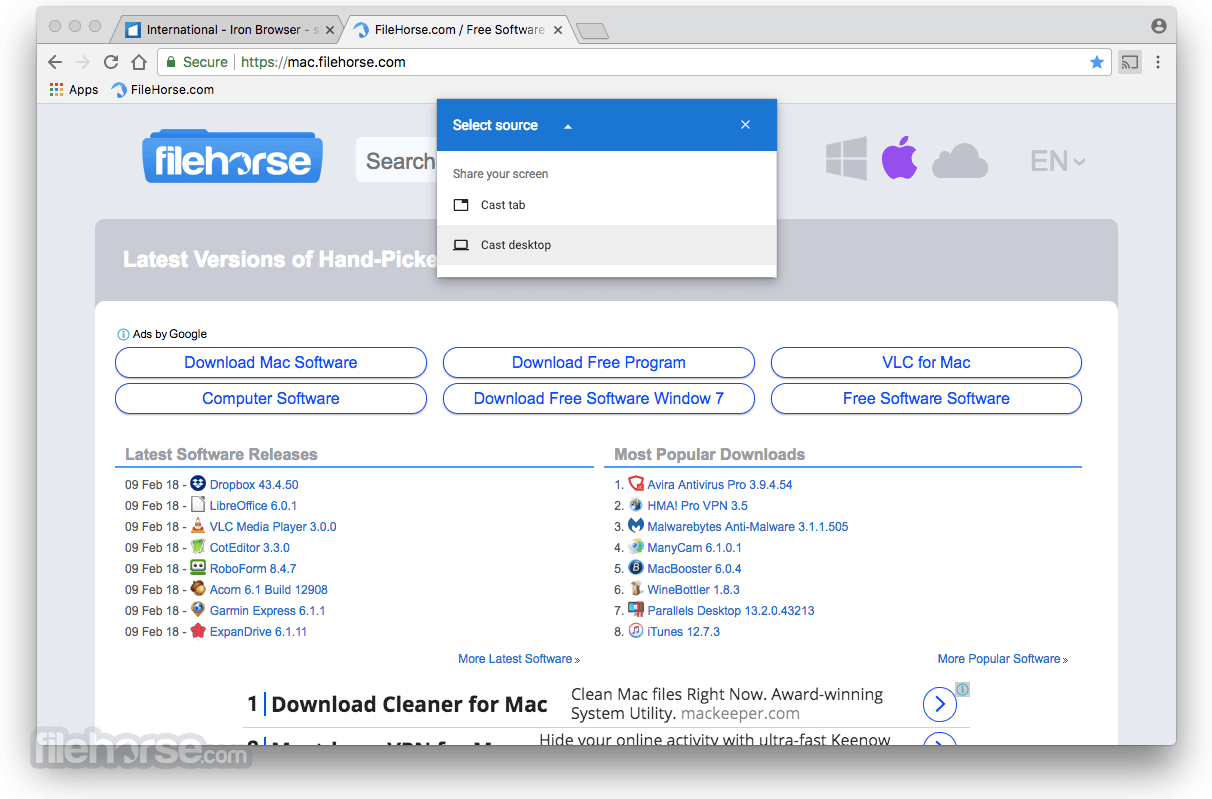Click the Cast desktop laptop icon
This screenshot has width=1212, height=799.
point(461,245)
